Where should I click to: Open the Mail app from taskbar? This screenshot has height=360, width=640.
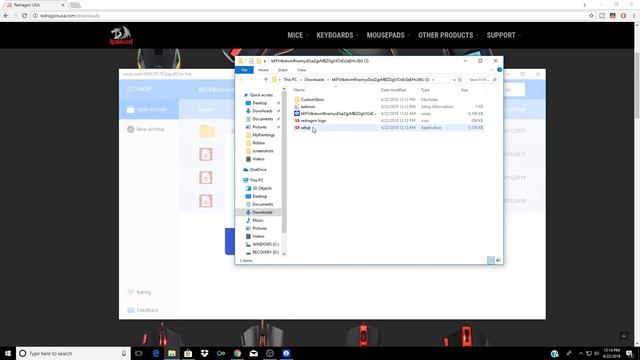click(x=253, y=353)
